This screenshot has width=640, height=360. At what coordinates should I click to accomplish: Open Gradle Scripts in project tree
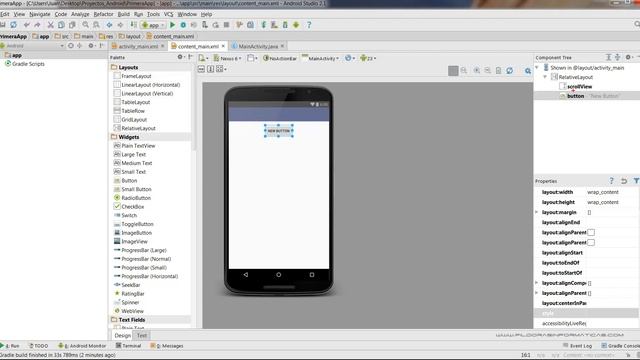click(x=28, y=64)
